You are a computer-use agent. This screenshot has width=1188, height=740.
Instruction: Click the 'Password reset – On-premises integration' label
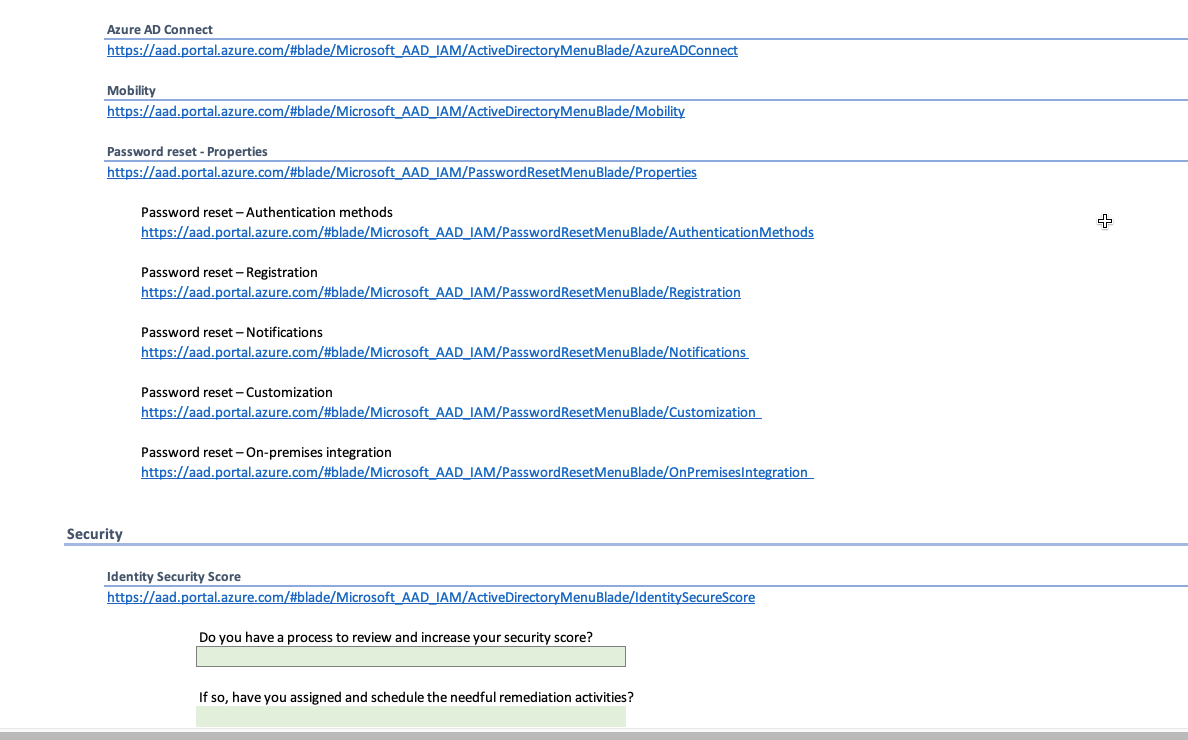click(x=266, y=452)
